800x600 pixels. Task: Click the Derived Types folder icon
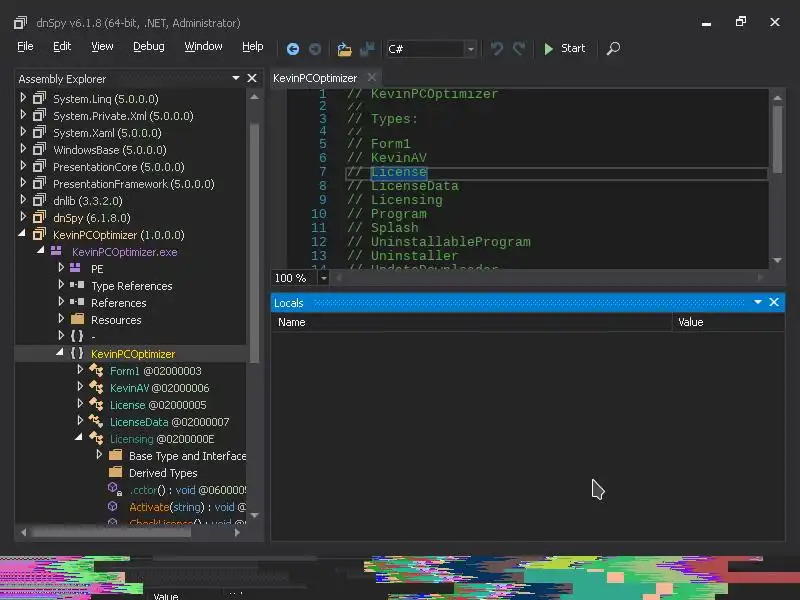(x=116, y=472)
